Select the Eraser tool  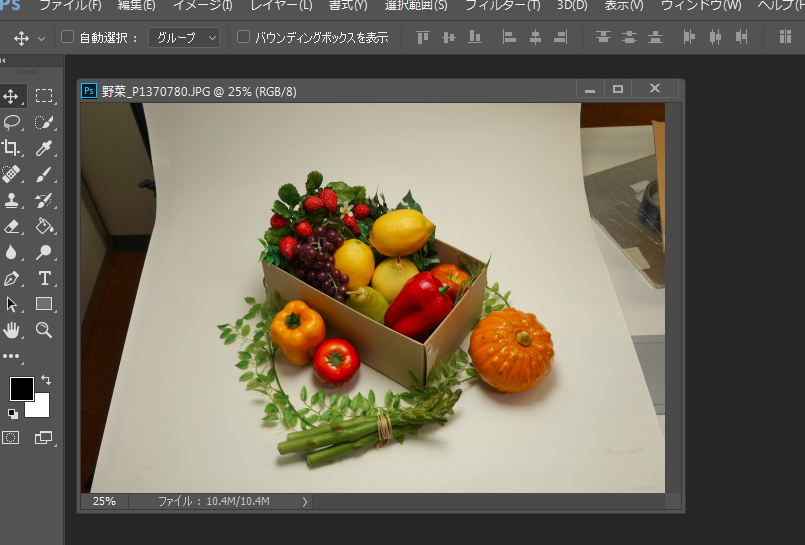(11, 226)
